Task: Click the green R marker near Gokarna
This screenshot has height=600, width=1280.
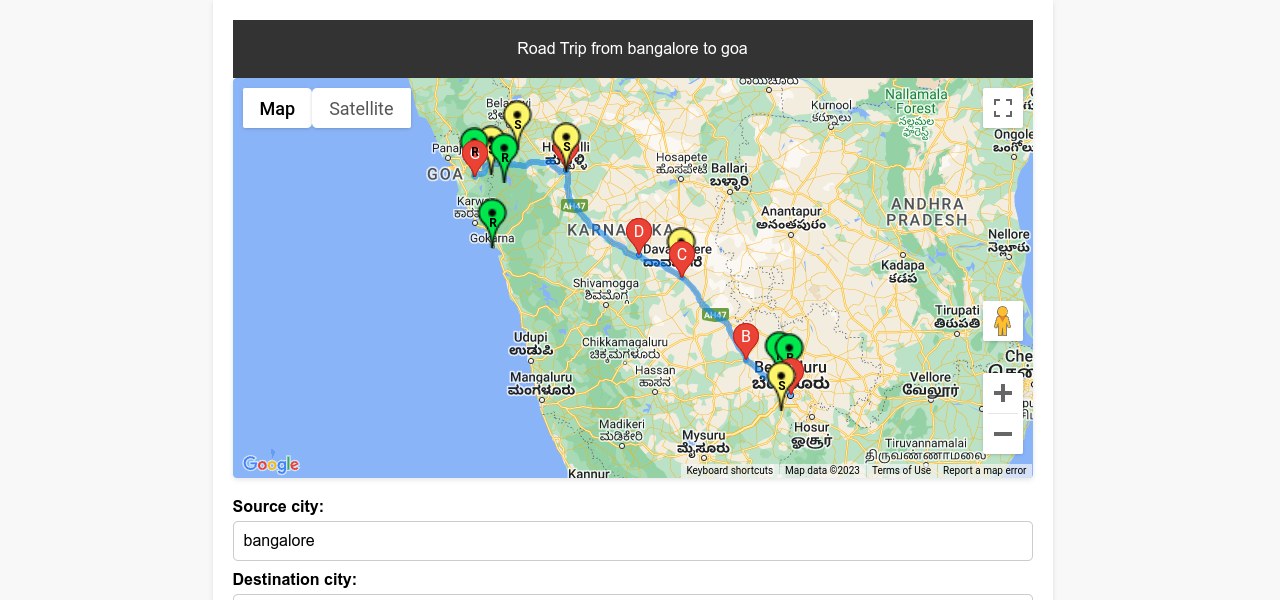Action: pos(492,217)
